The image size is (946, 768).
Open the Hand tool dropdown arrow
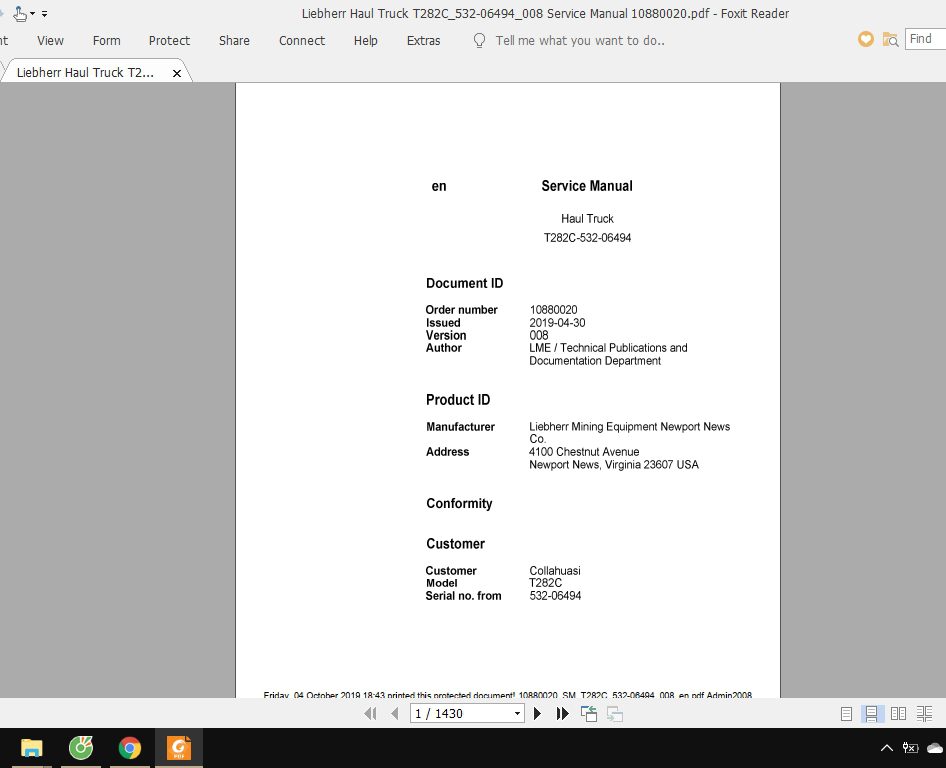pyautogui.click(x=31, y=13)
